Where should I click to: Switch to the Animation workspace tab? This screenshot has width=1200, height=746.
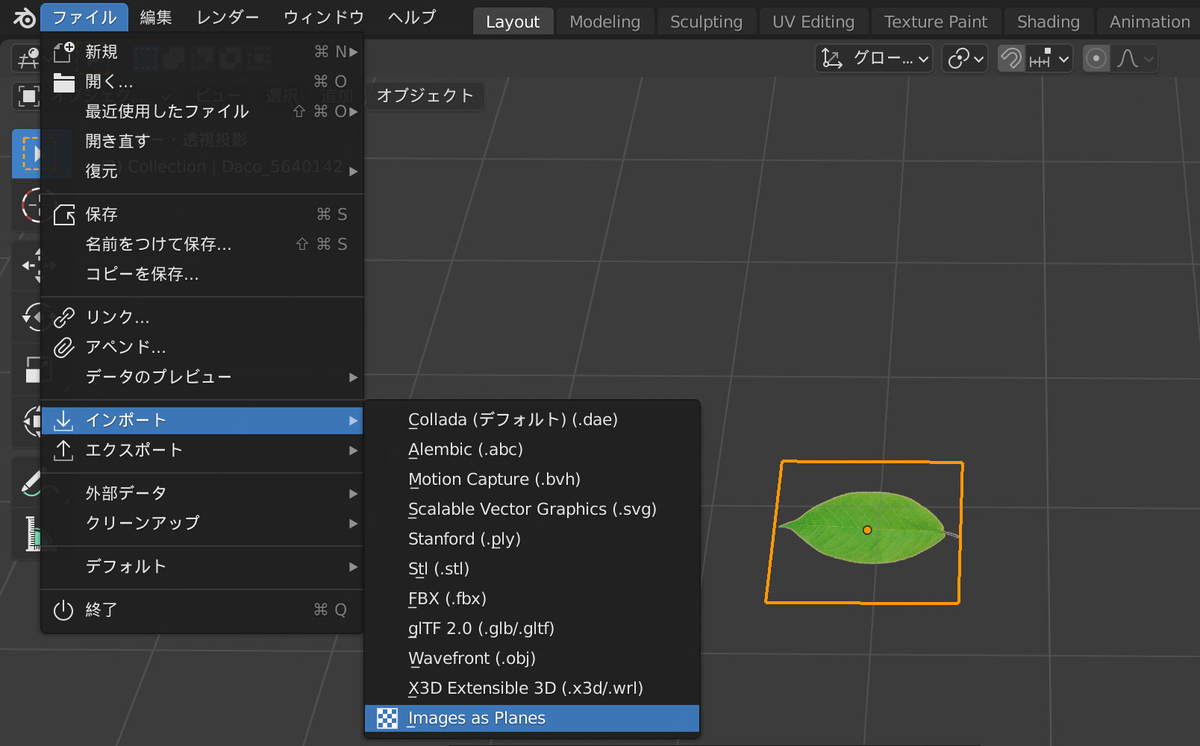pos(1149,21)
